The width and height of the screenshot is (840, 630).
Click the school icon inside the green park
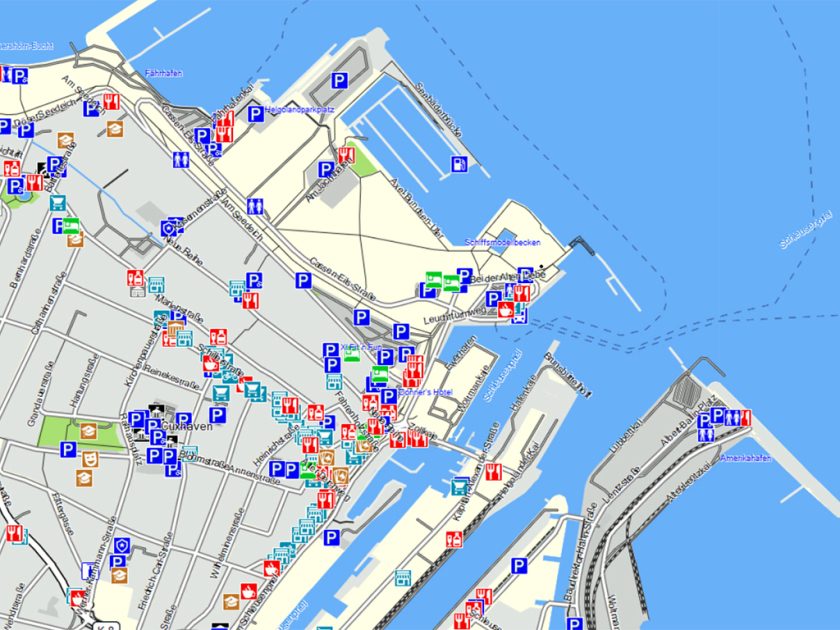[89, 431]
